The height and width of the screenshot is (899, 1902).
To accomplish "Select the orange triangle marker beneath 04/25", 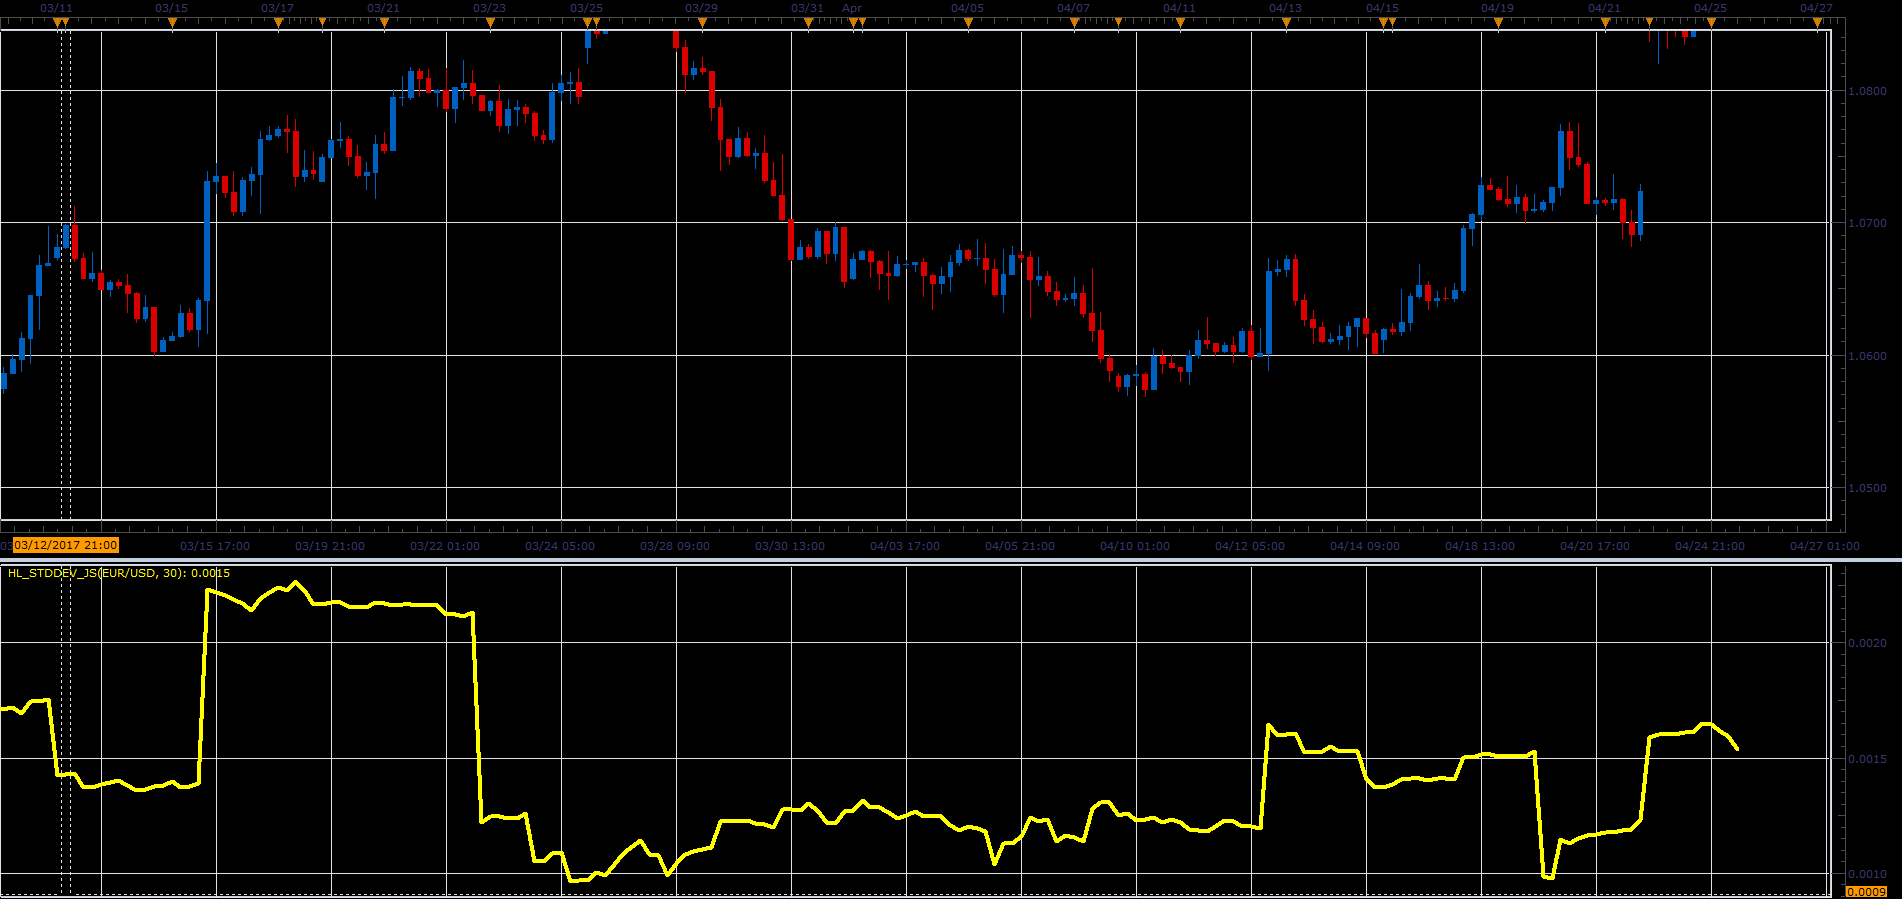I will pos(1711,22).
